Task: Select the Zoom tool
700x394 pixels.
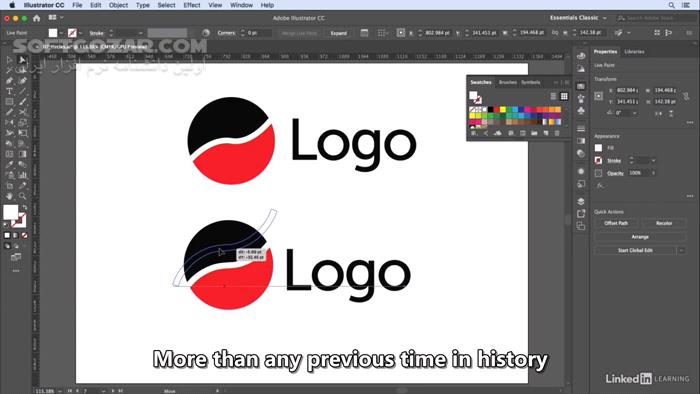Action: [22, 196]
